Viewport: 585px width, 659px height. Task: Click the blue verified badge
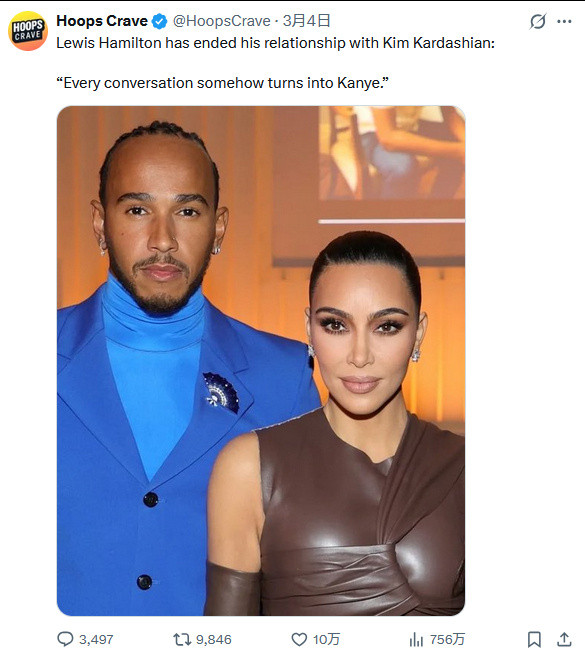click(159, 21)
